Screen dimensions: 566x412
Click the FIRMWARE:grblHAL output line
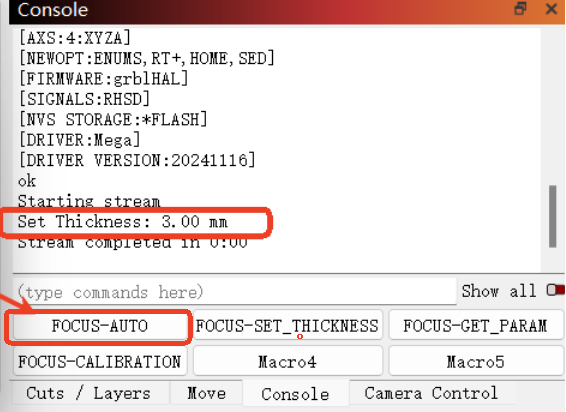104,79
